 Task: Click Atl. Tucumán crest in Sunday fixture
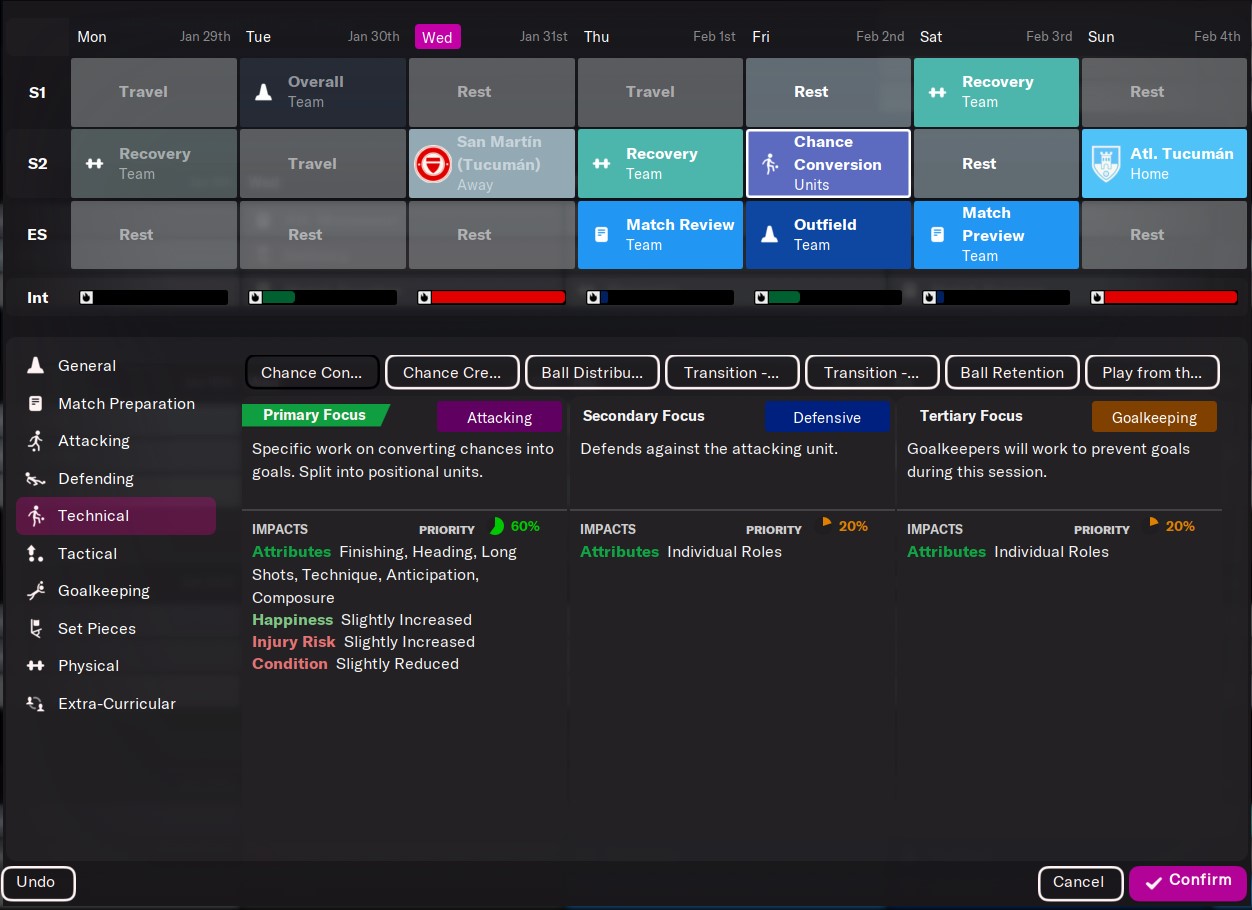coord(1105,164)
